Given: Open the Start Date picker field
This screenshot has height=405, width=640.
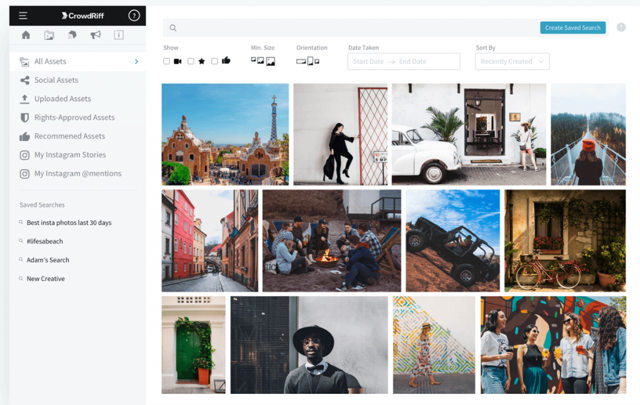Looking at the screenshot, I should 369,62.
